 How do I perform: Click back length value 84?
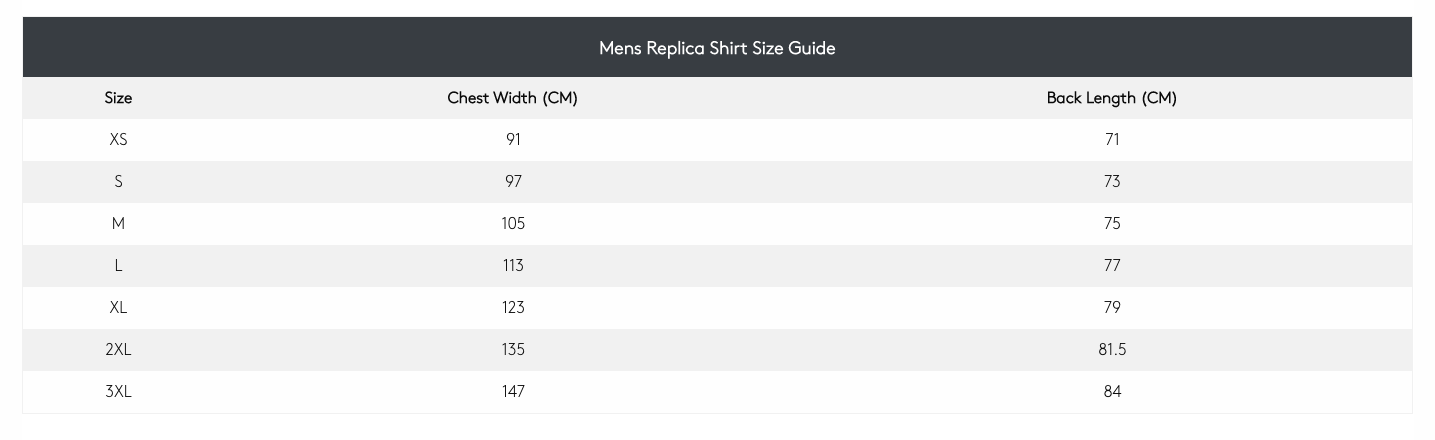pos(1112,392)
